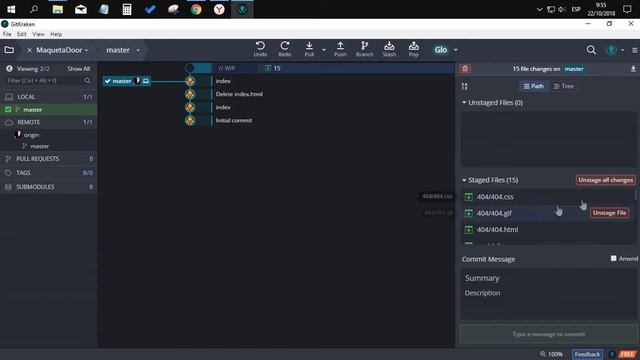Click Unstage File for 404/404.gif

(609, 213)
